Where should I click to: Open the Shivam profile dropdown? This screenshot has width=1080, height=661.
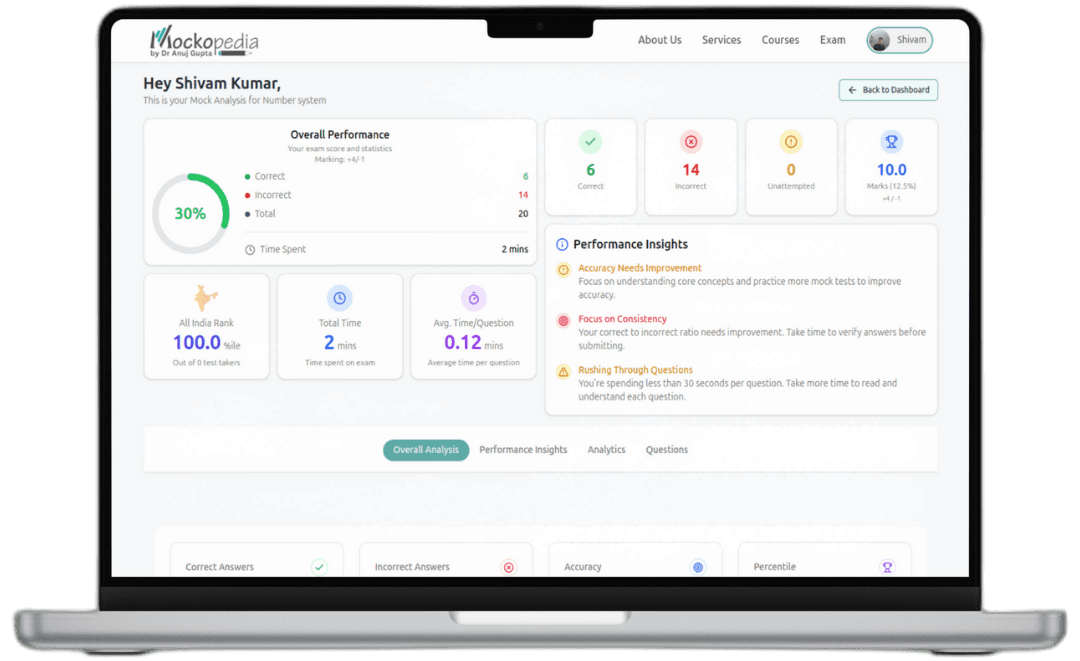(x=898, y=40)
